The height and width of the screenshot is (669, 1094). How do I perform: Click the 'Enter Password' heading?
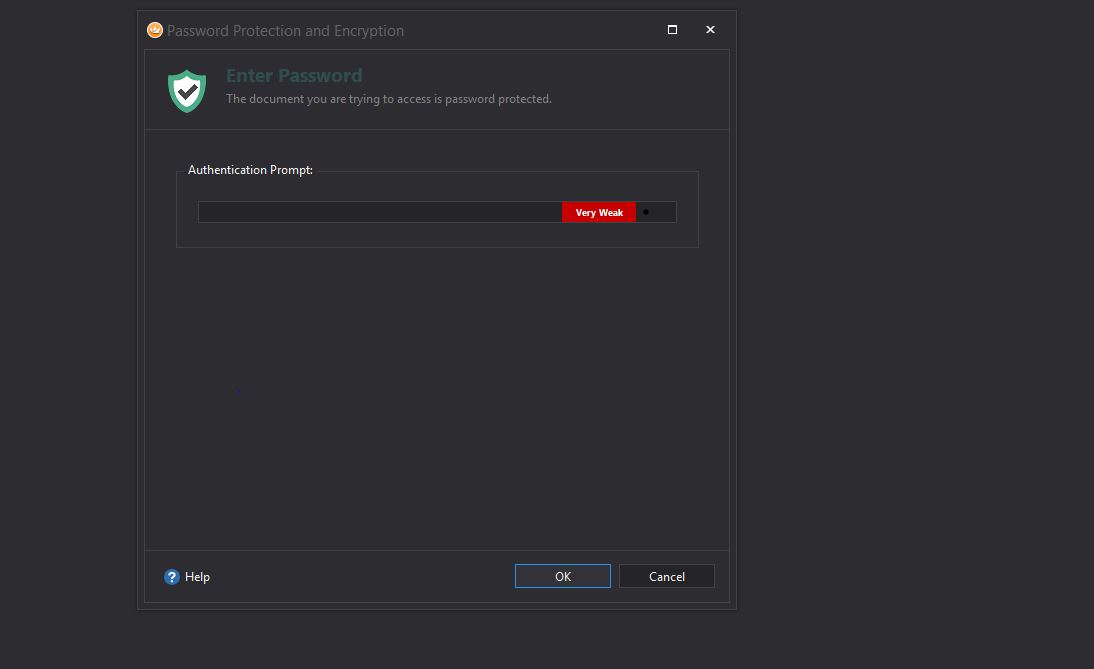coord(294,76)
